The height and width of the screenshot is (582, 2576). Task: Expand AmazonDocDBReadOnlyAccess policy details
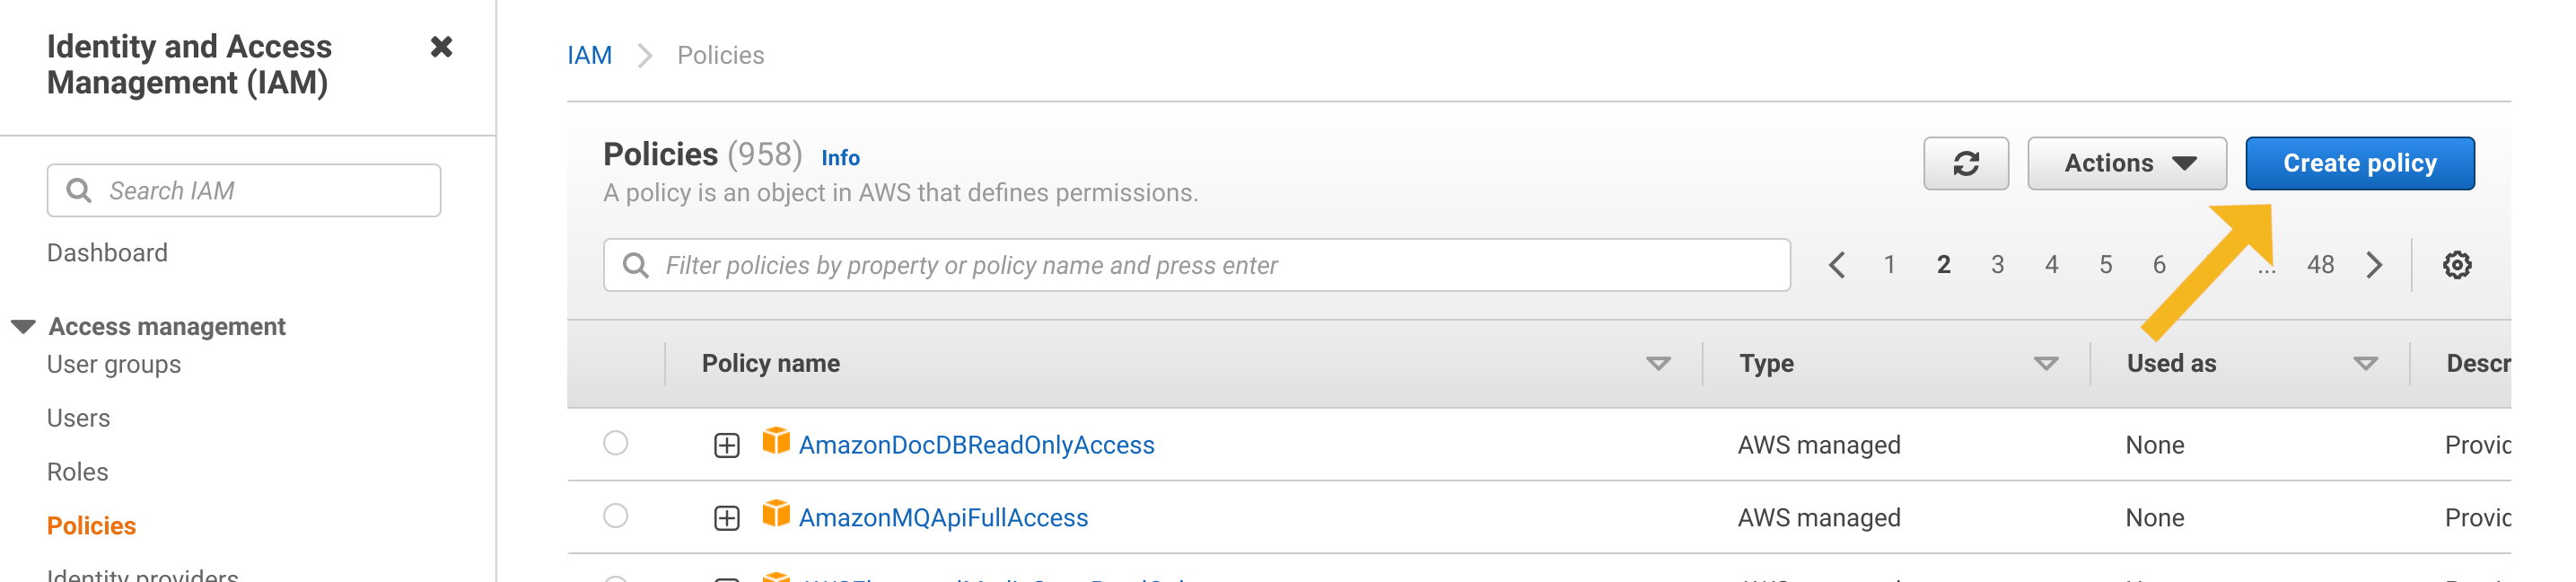(x=724, y=444)
